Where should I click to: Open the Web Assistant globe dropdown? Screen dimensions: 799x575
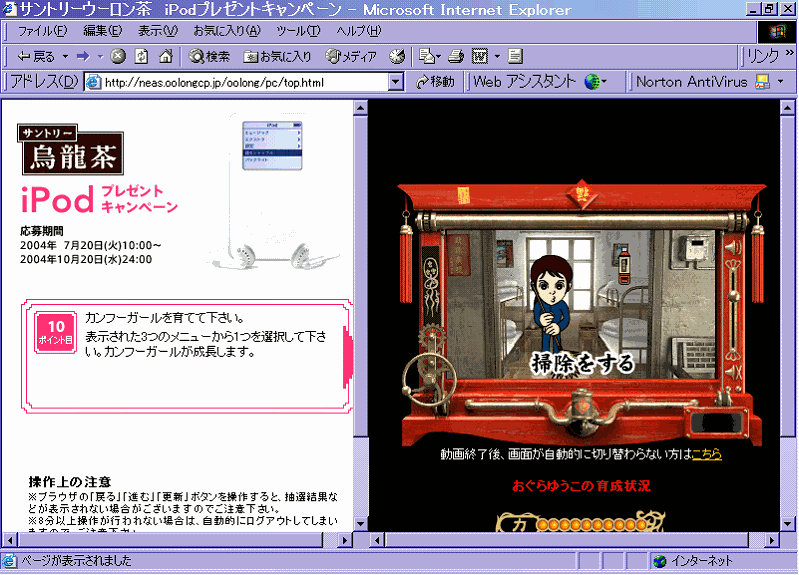595,82
